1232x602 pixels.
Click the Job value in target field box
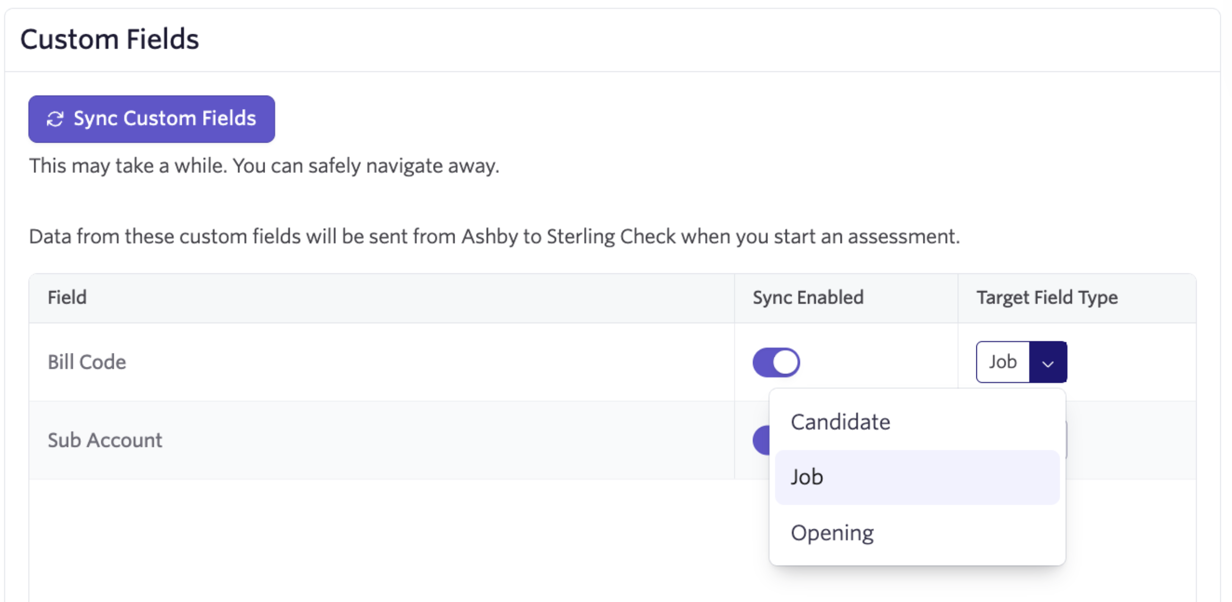click(1003, 362)
